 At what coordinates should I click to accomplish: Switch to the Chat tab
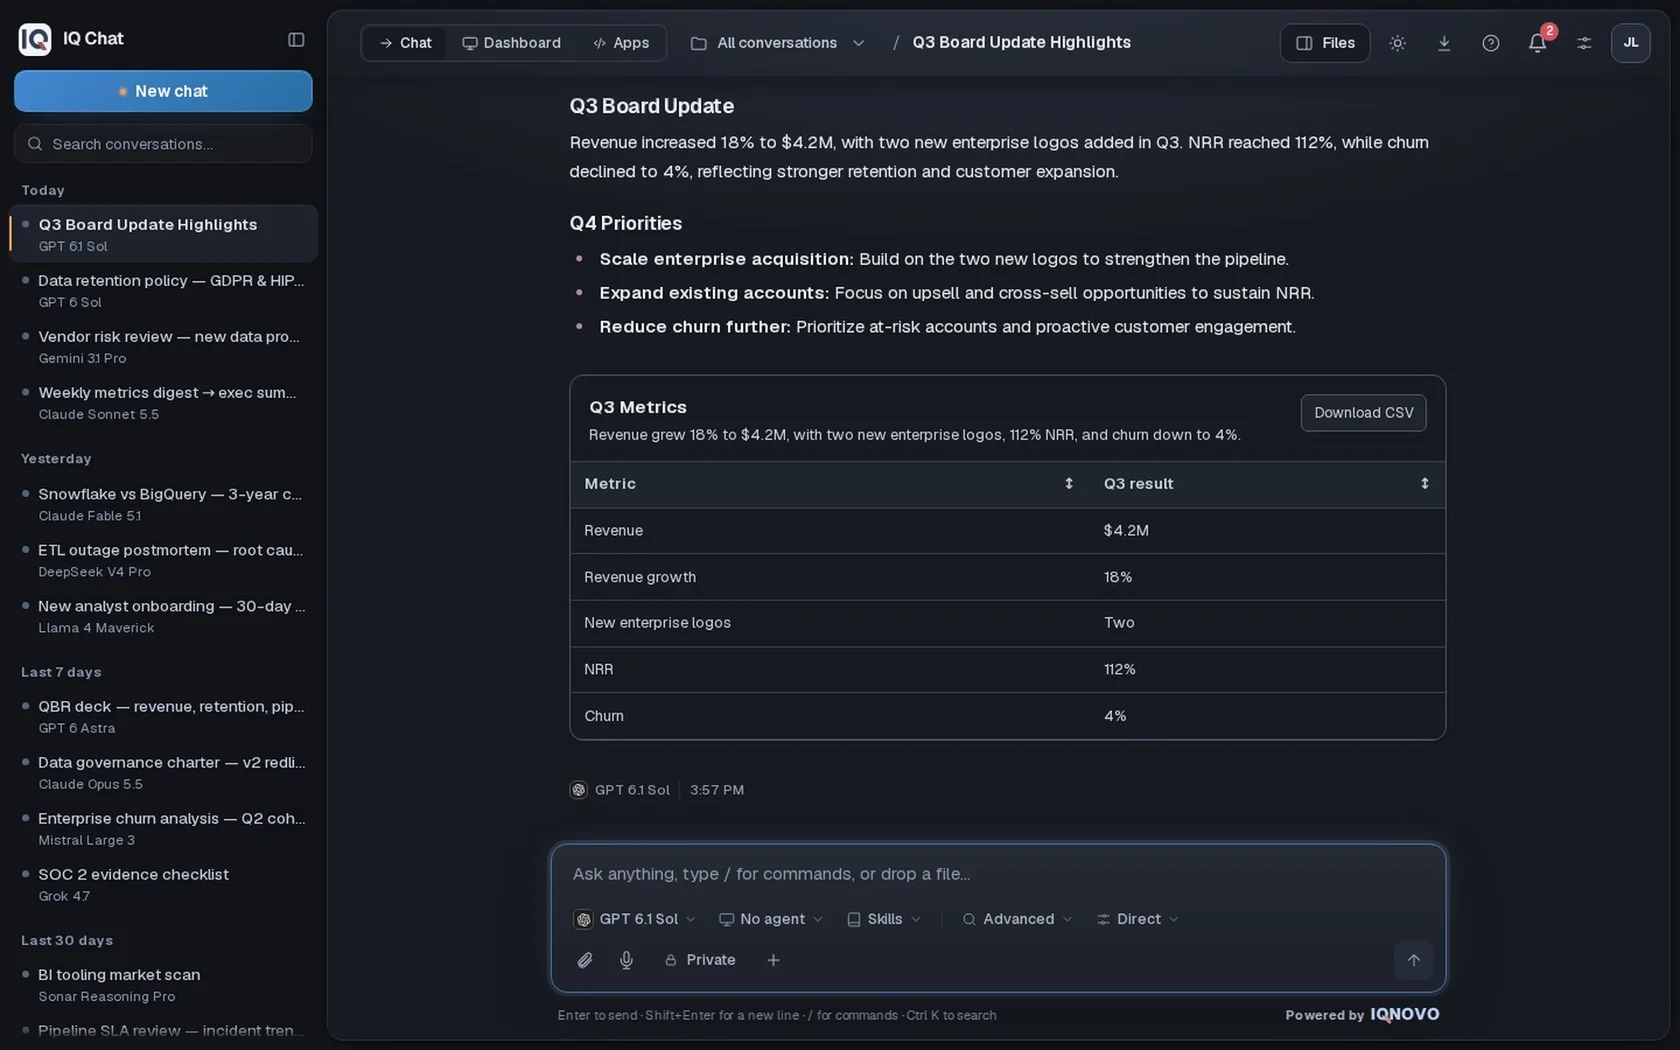pyautogui.click(x=405, y=43)
